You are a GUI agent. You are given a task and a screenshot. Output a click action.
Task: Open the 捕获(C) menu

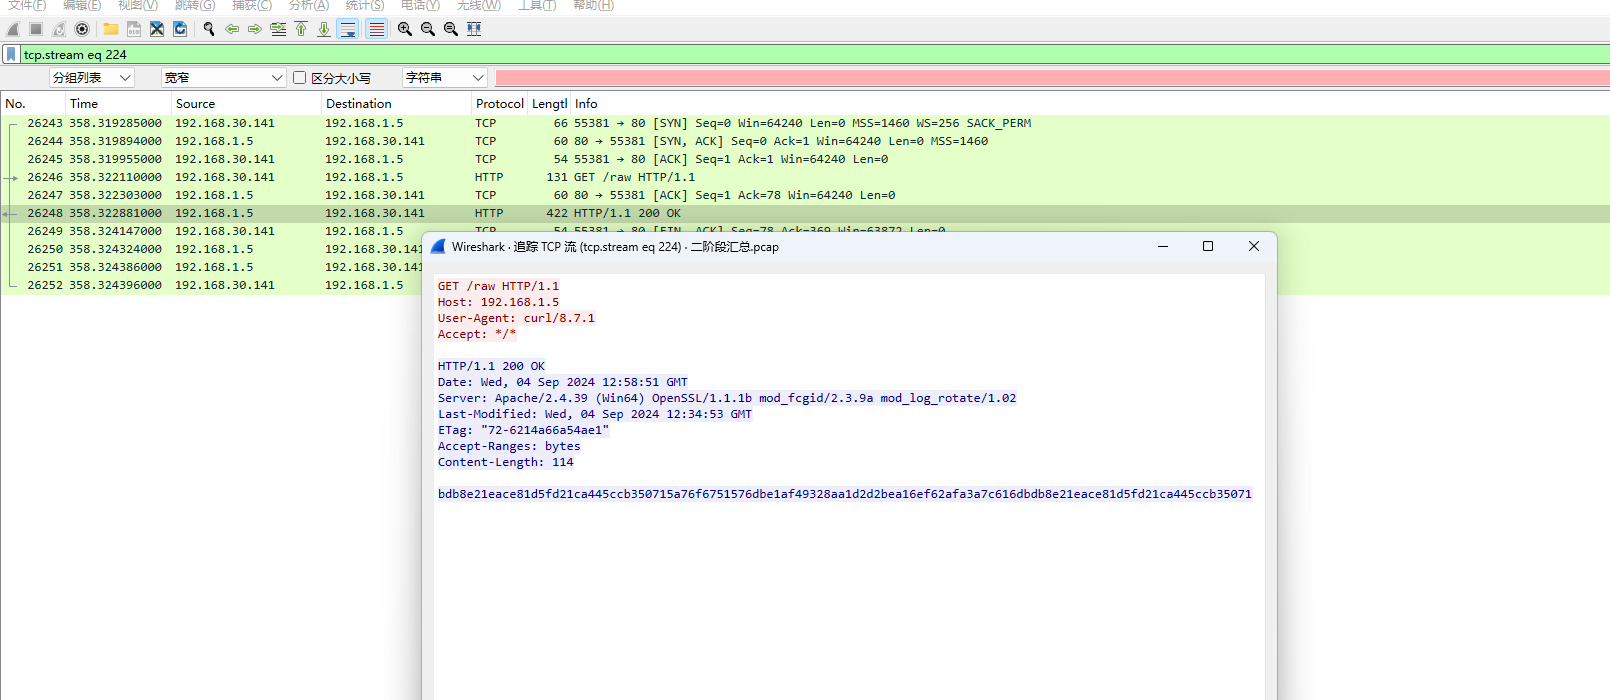click(x=252, y=5)
